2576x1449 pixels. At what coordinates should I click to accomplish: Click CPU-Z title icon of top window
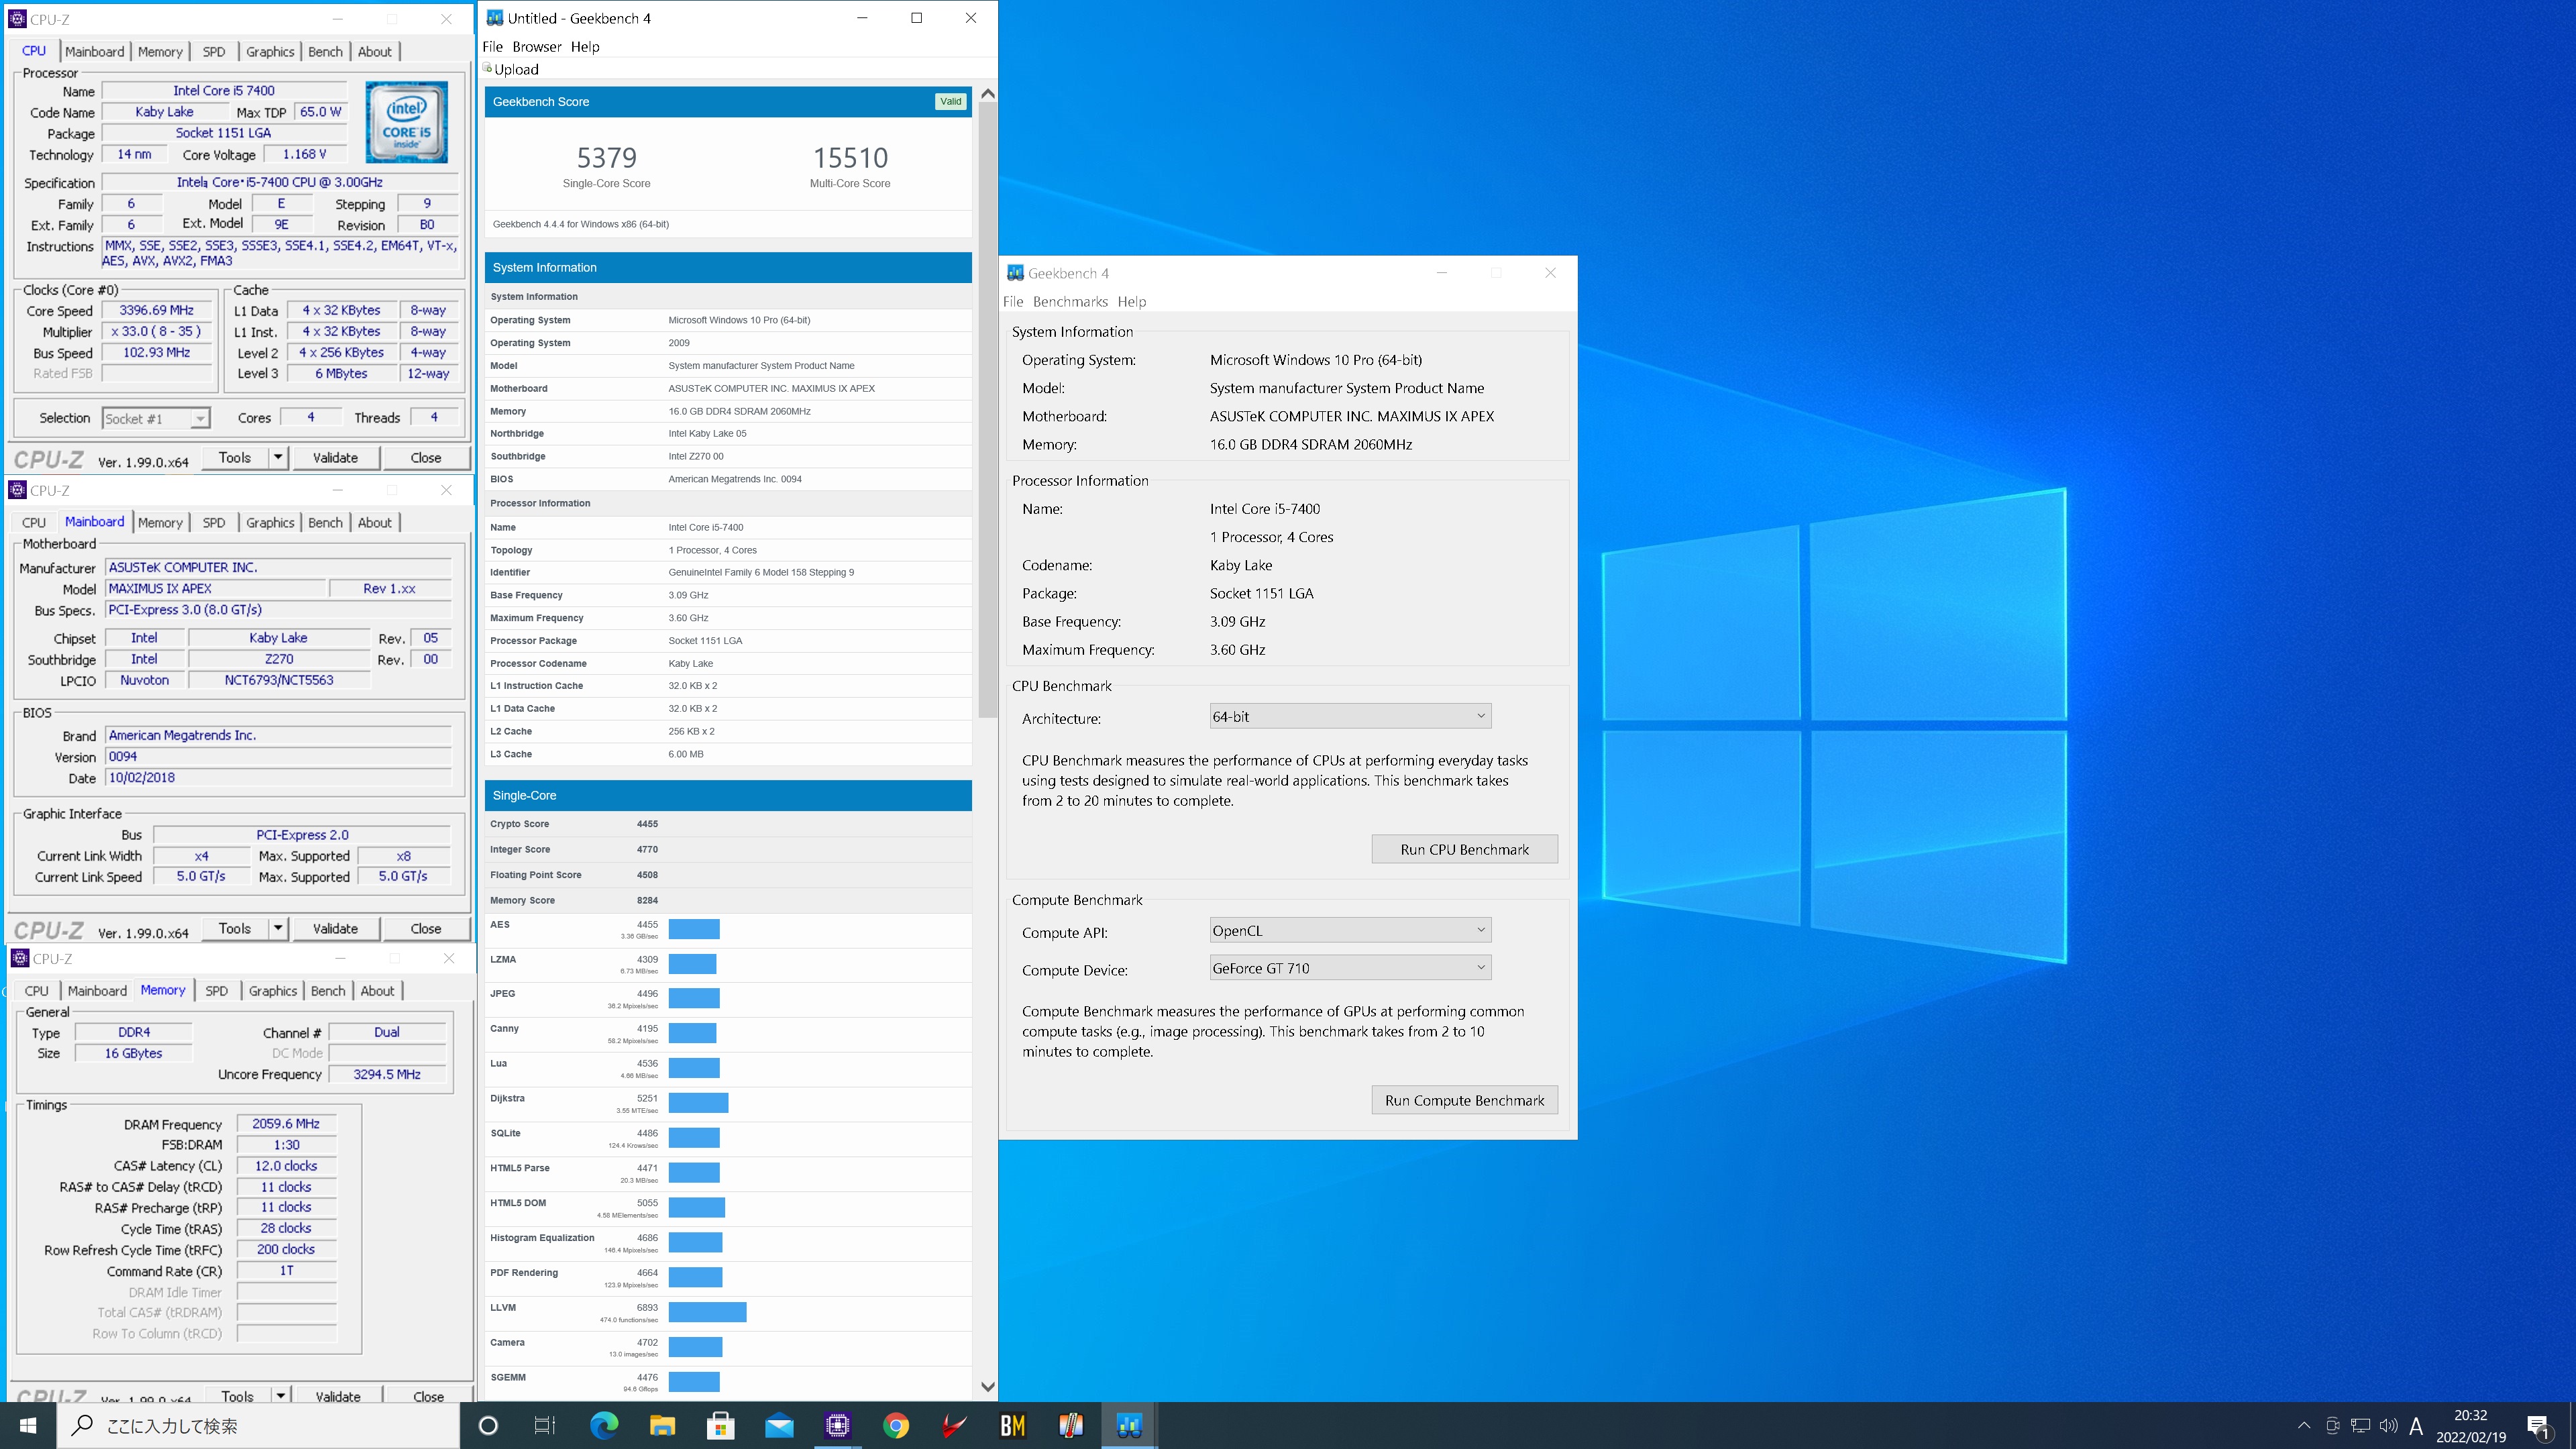click(x=17, y=19)
